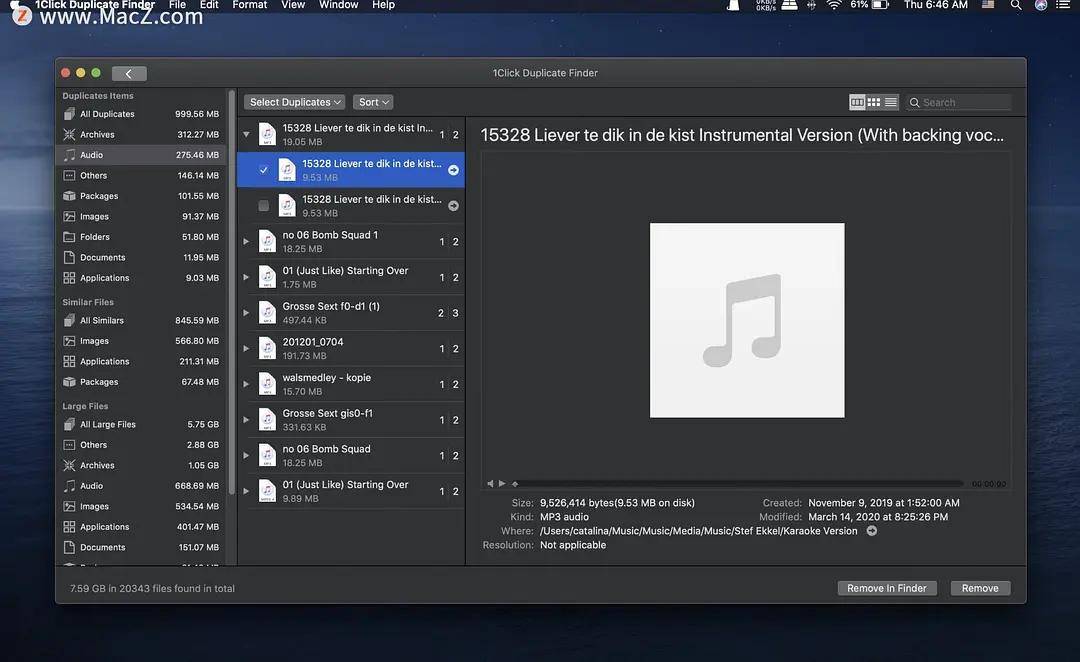Click the Remove In Finder button

coord(886,588)
